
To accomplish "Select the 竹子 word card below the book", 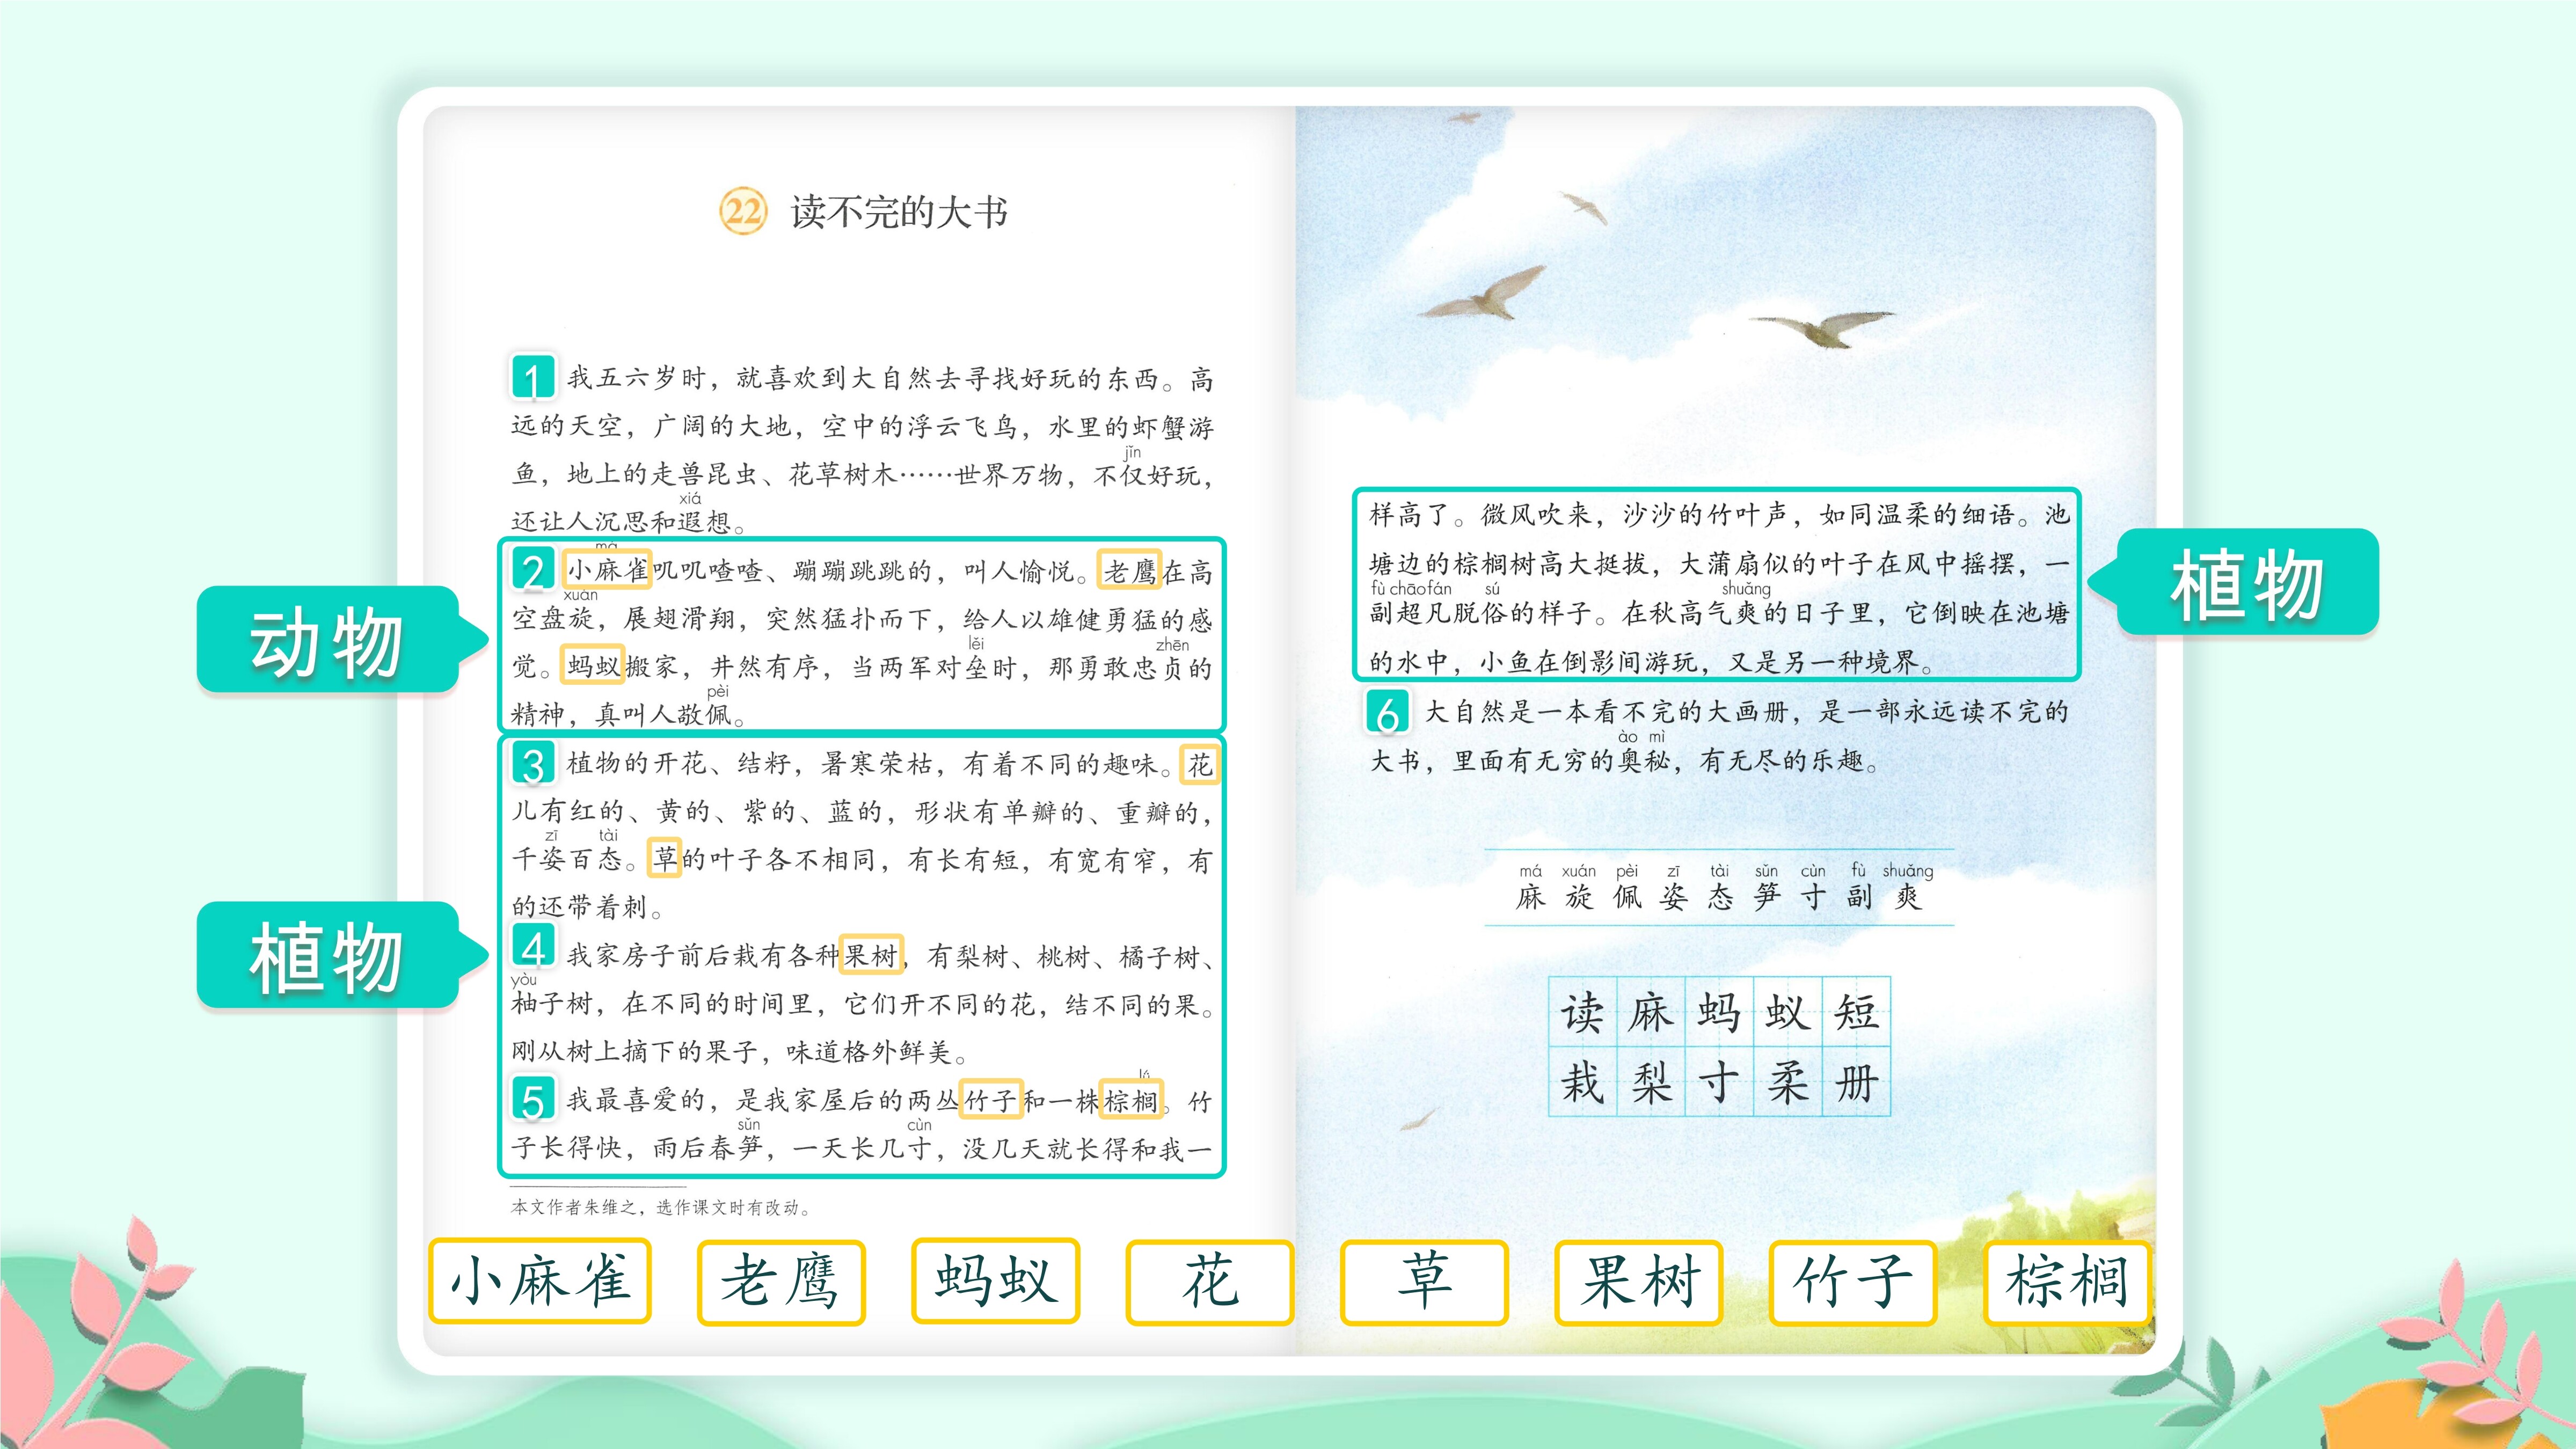I will [x=1853, y=1282].
